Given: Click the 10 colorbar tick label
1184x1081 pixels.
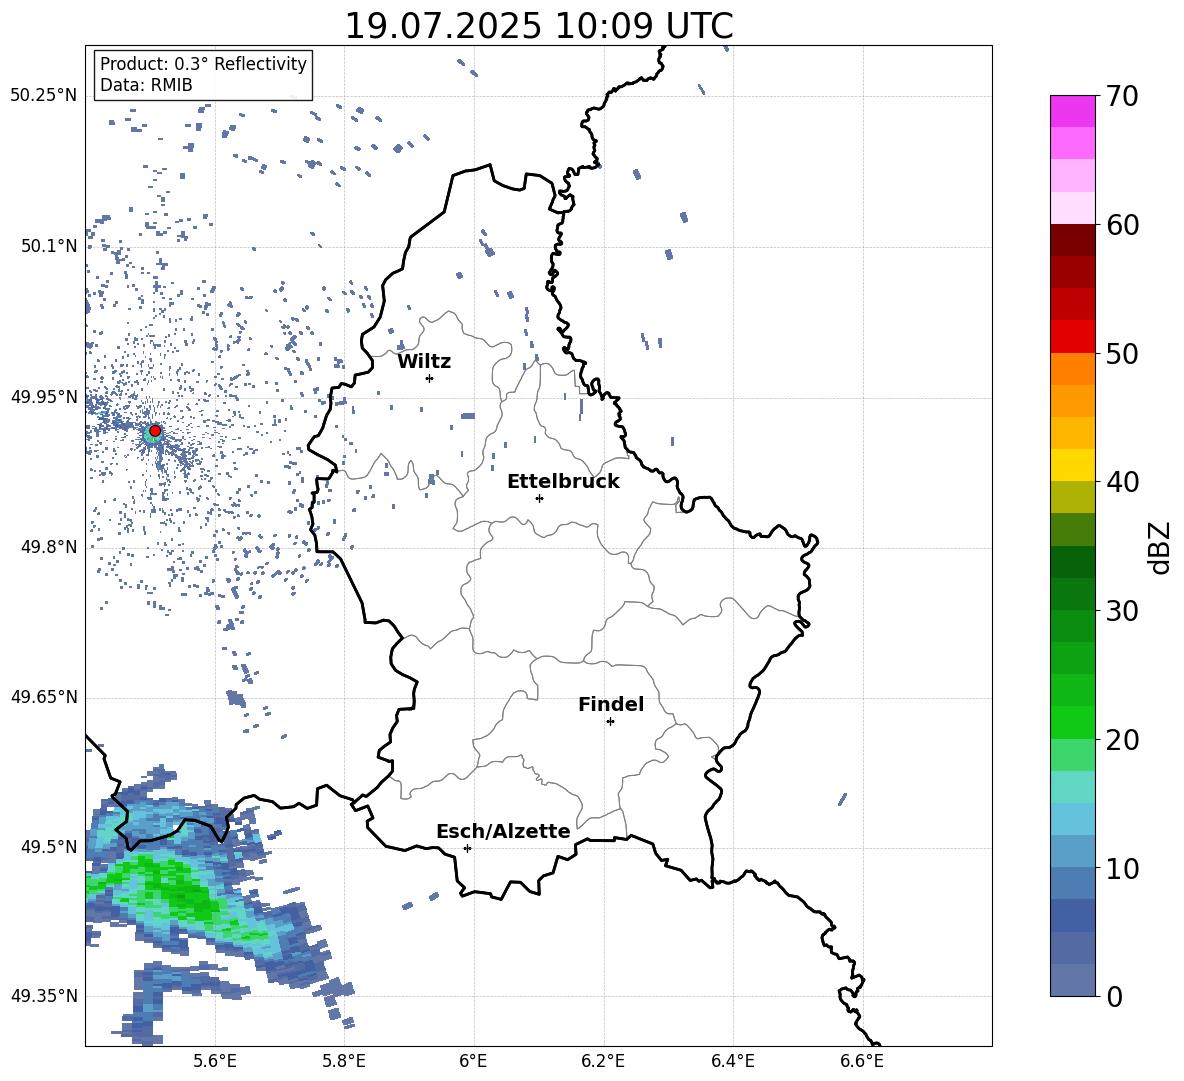Looking at the screenshot, I should click(x=1122, y=868).
